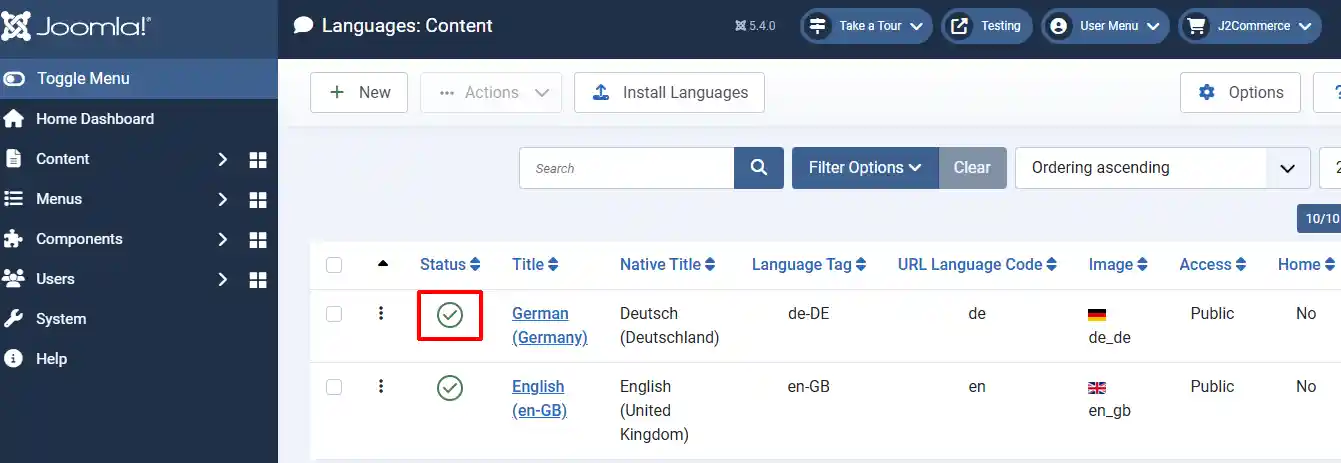The height and width of the screenshot is (463, 1341).
Task: Sort by Home column
Action: click(x=1307, y=265)
